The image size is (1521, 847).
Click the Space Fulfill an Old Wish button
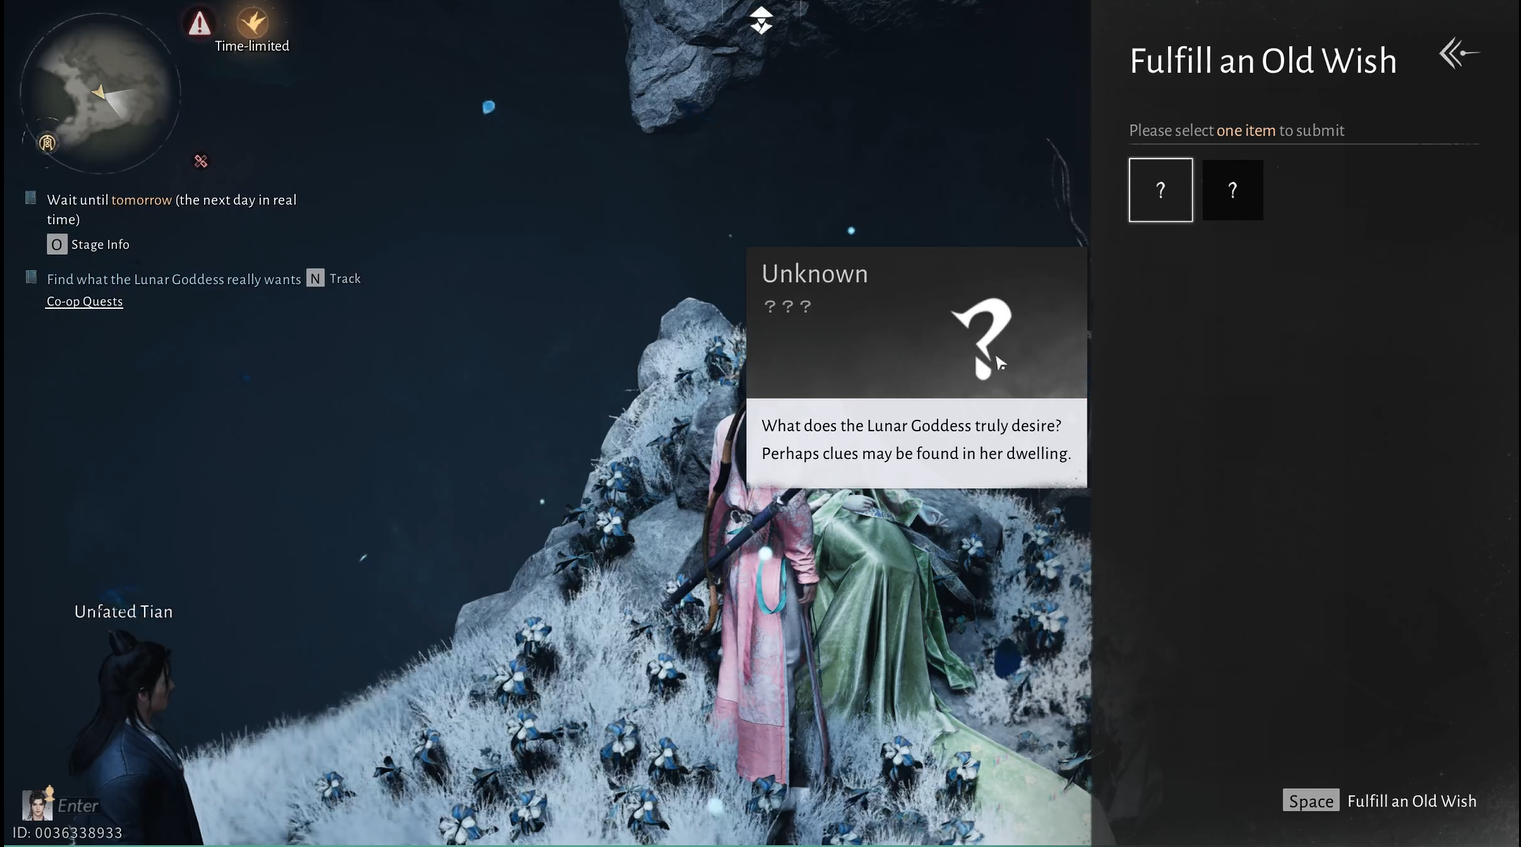coord(1380,801)
